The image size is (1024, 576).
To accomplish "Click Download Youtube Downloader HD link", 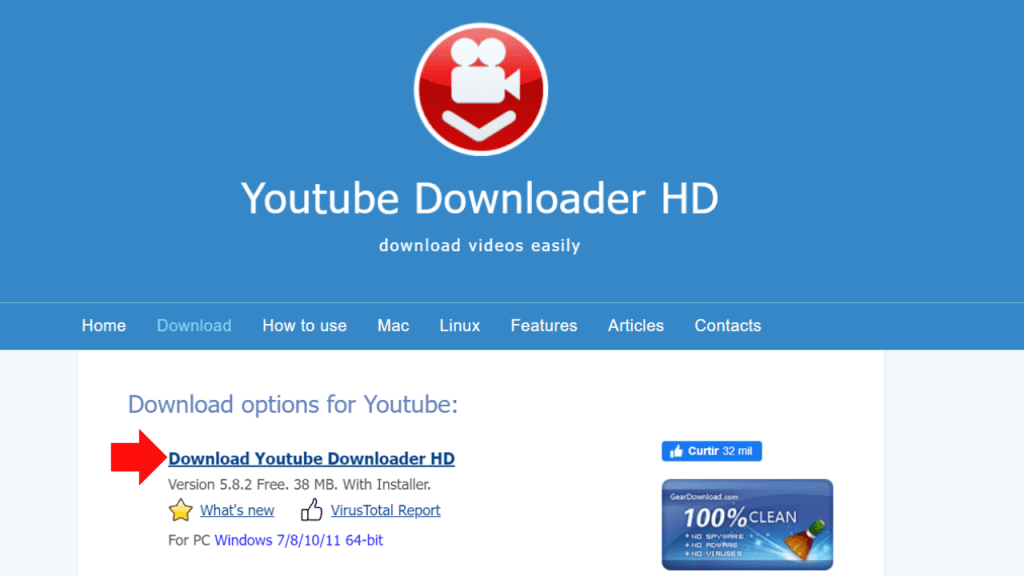I will tap(311, 458).
